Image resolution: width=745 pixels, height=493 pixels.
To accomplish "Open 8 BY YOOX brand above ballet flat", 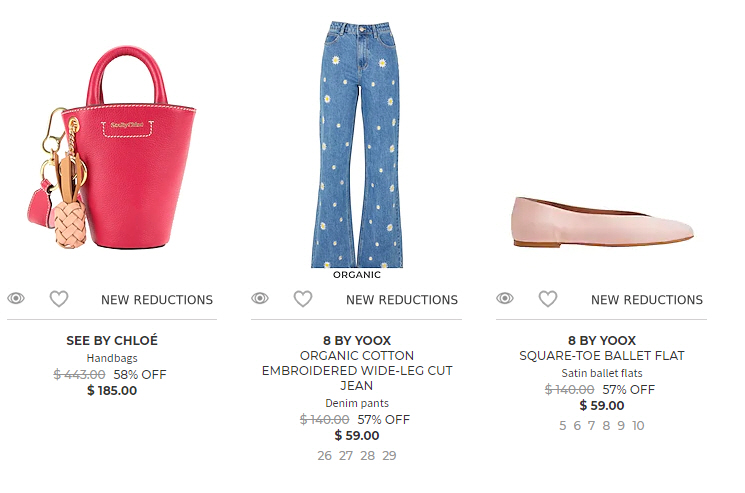I will 602,341.
